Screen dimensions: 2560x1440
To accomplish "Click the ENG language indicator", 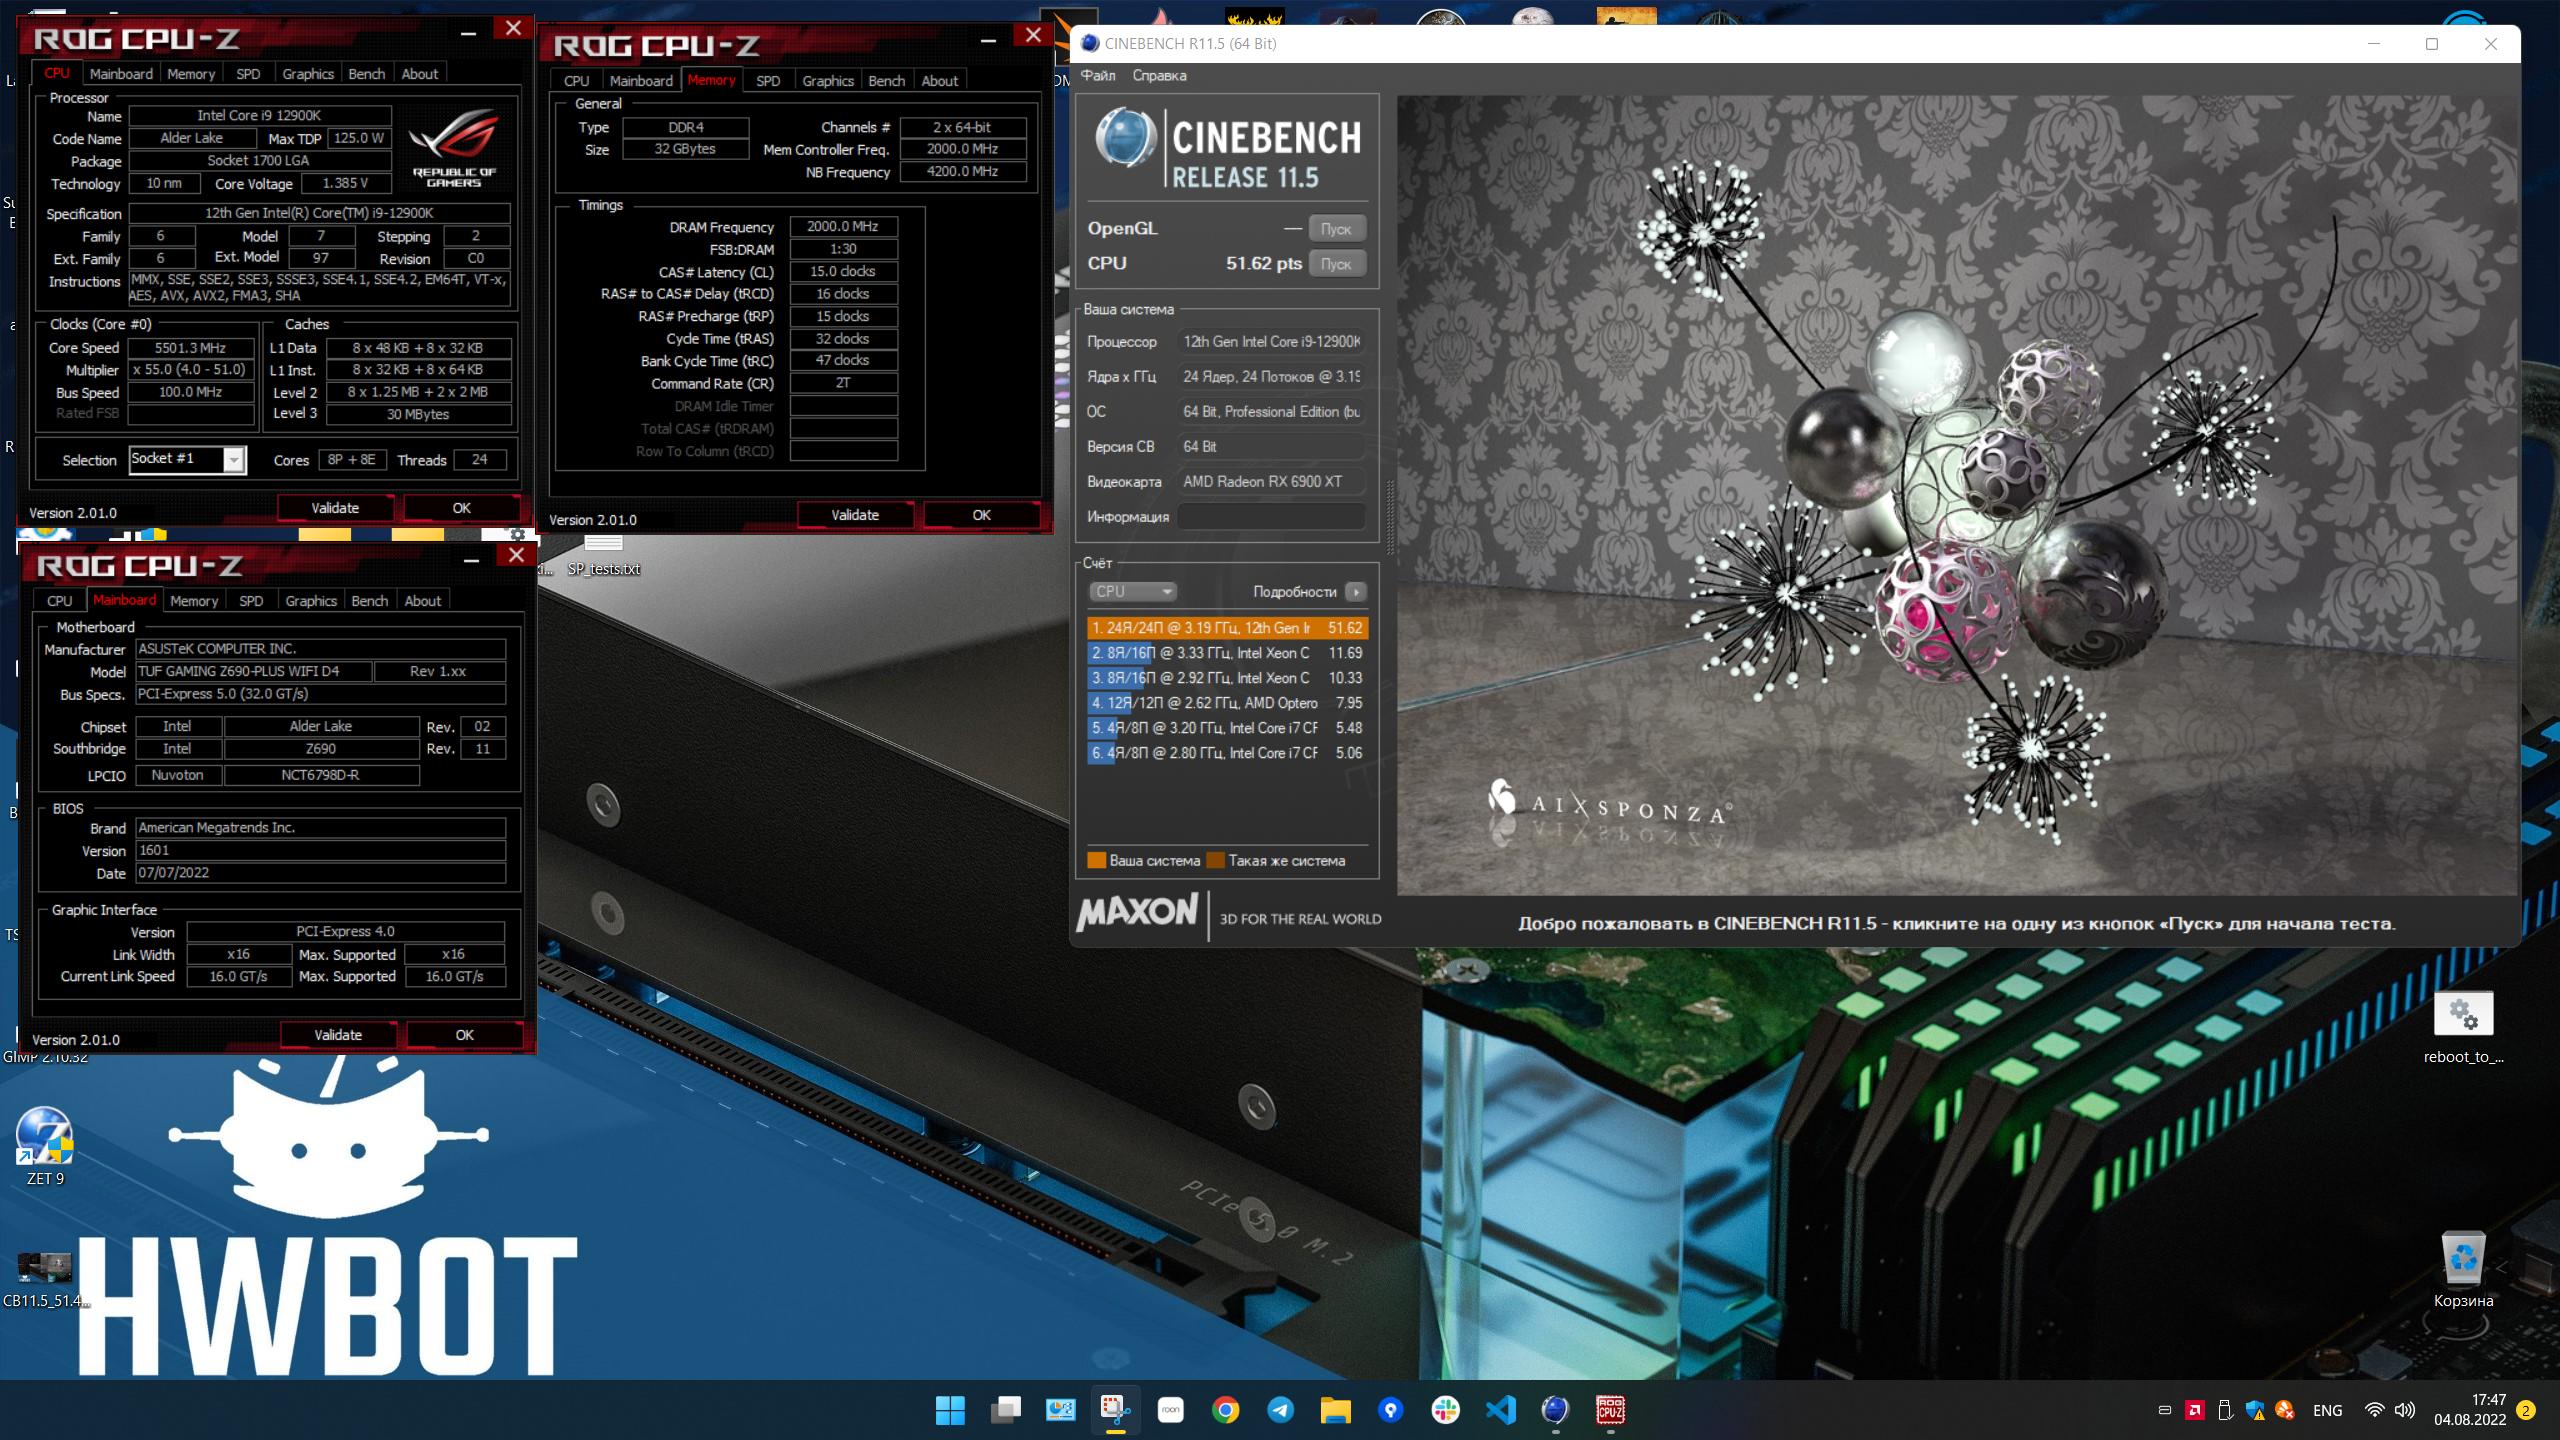I will pyautogui.click(x=2327, y=1410).
